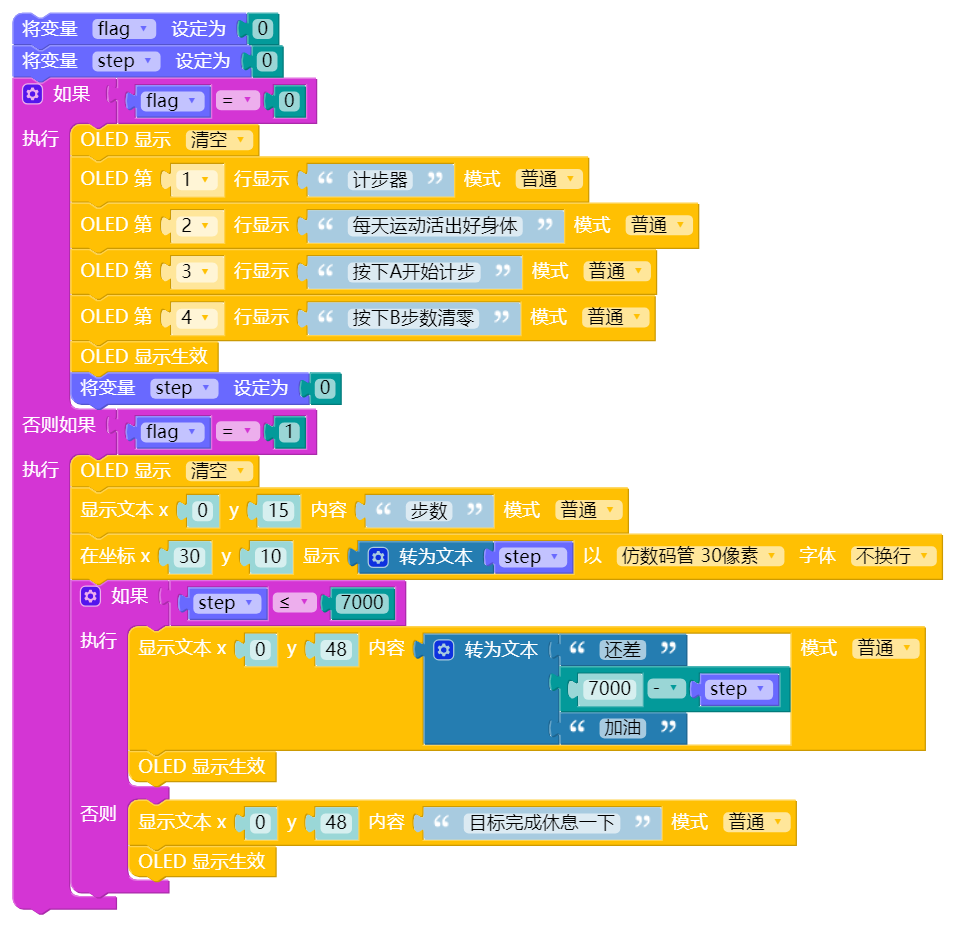This screenshot has height=927, width=955.
Task: Edit the y coordinate value 10
Action: point(270,557)
